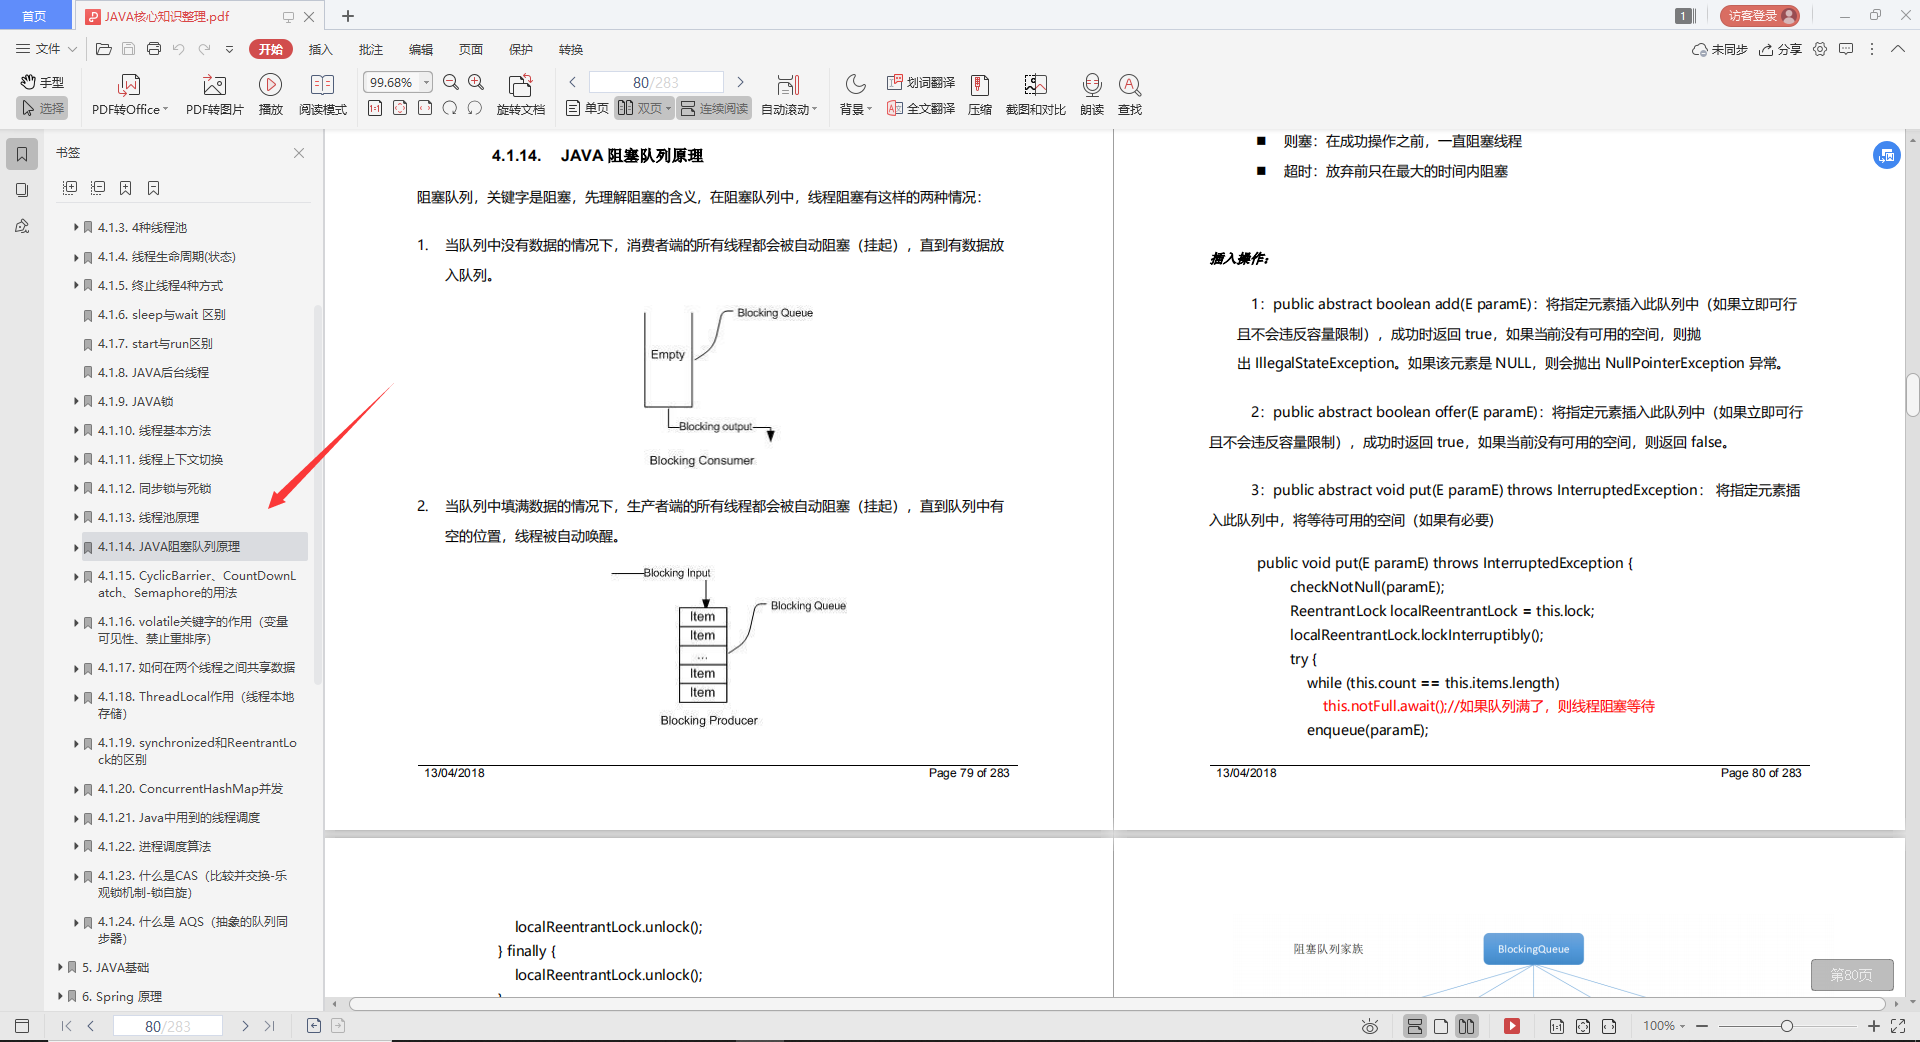Open the 自动滚动 dropdown
Screen dimensions: 1920x1042
click(x=789, y=108)
